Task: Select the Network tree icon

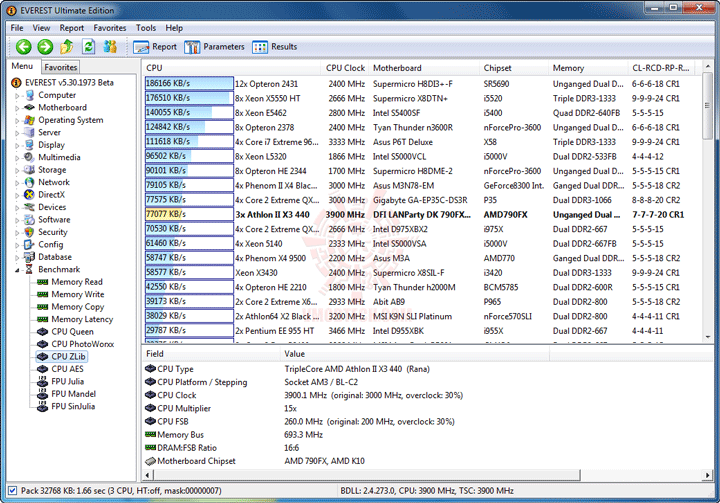Action: tap(30, 182)
